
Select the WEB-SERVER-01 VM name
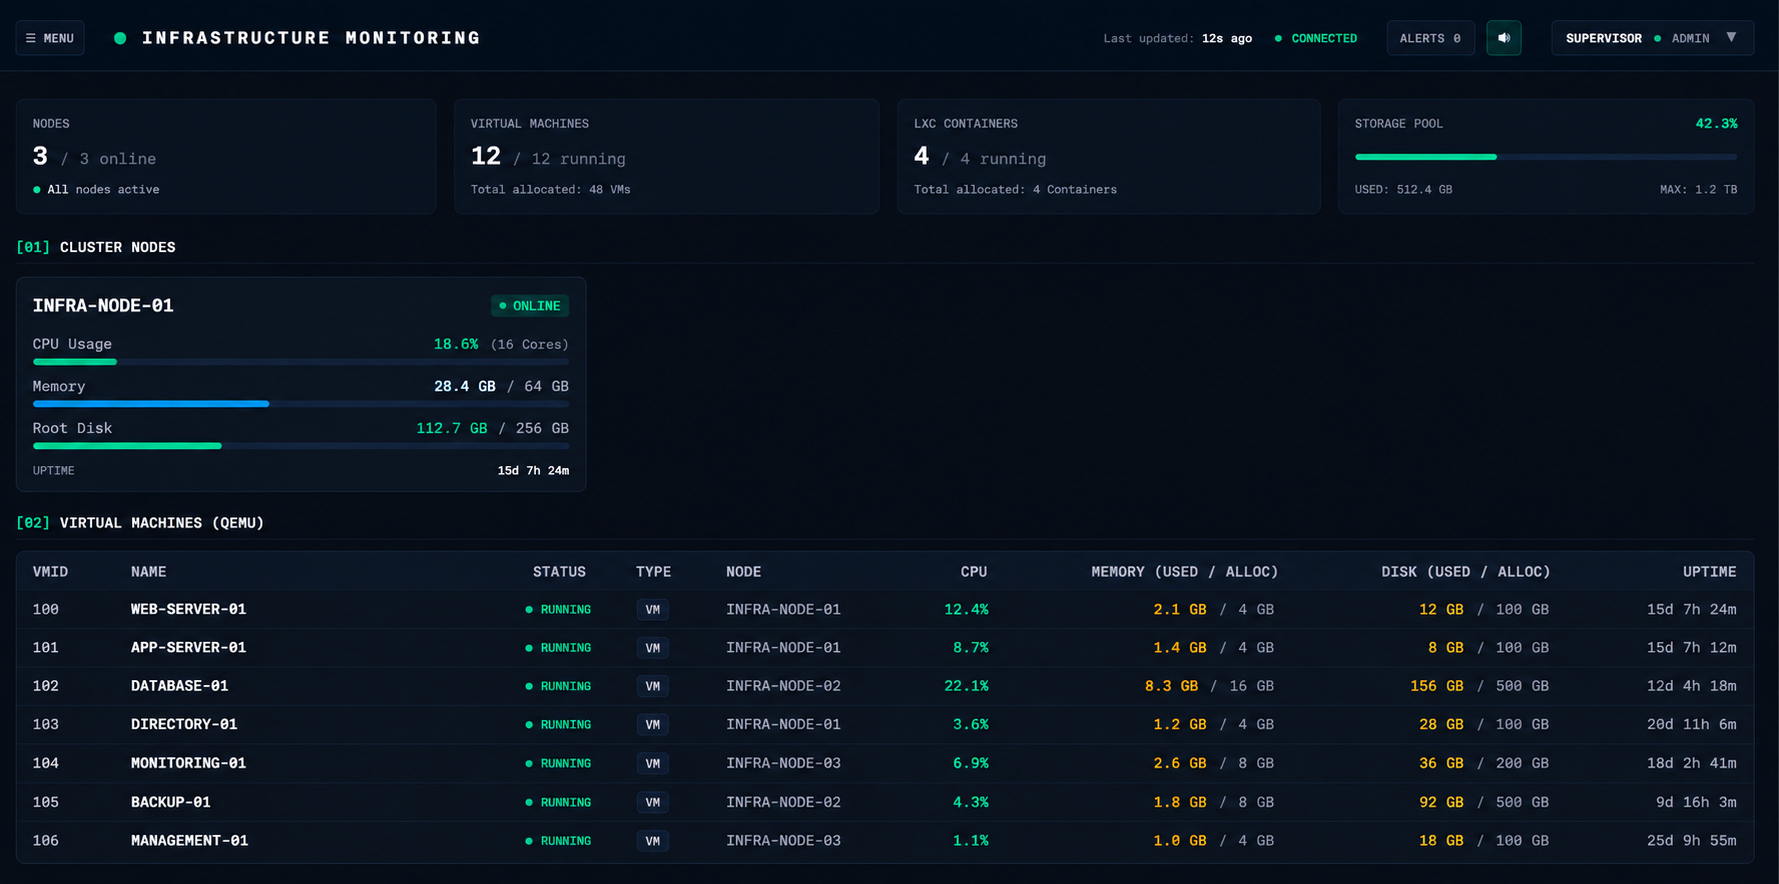189,609
